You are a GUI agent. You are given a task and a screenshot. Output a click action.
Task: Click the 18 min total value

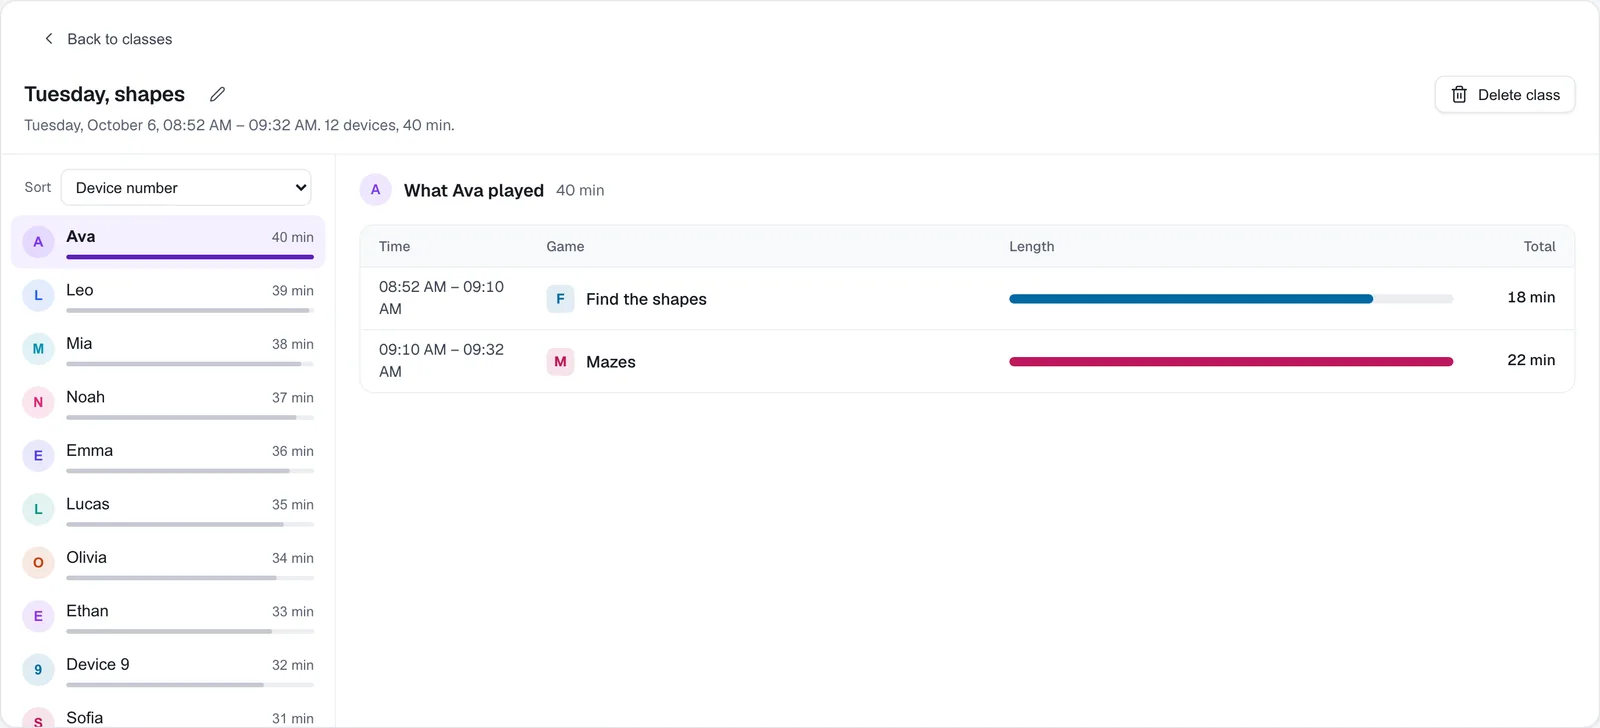(x=1531, y=297)
